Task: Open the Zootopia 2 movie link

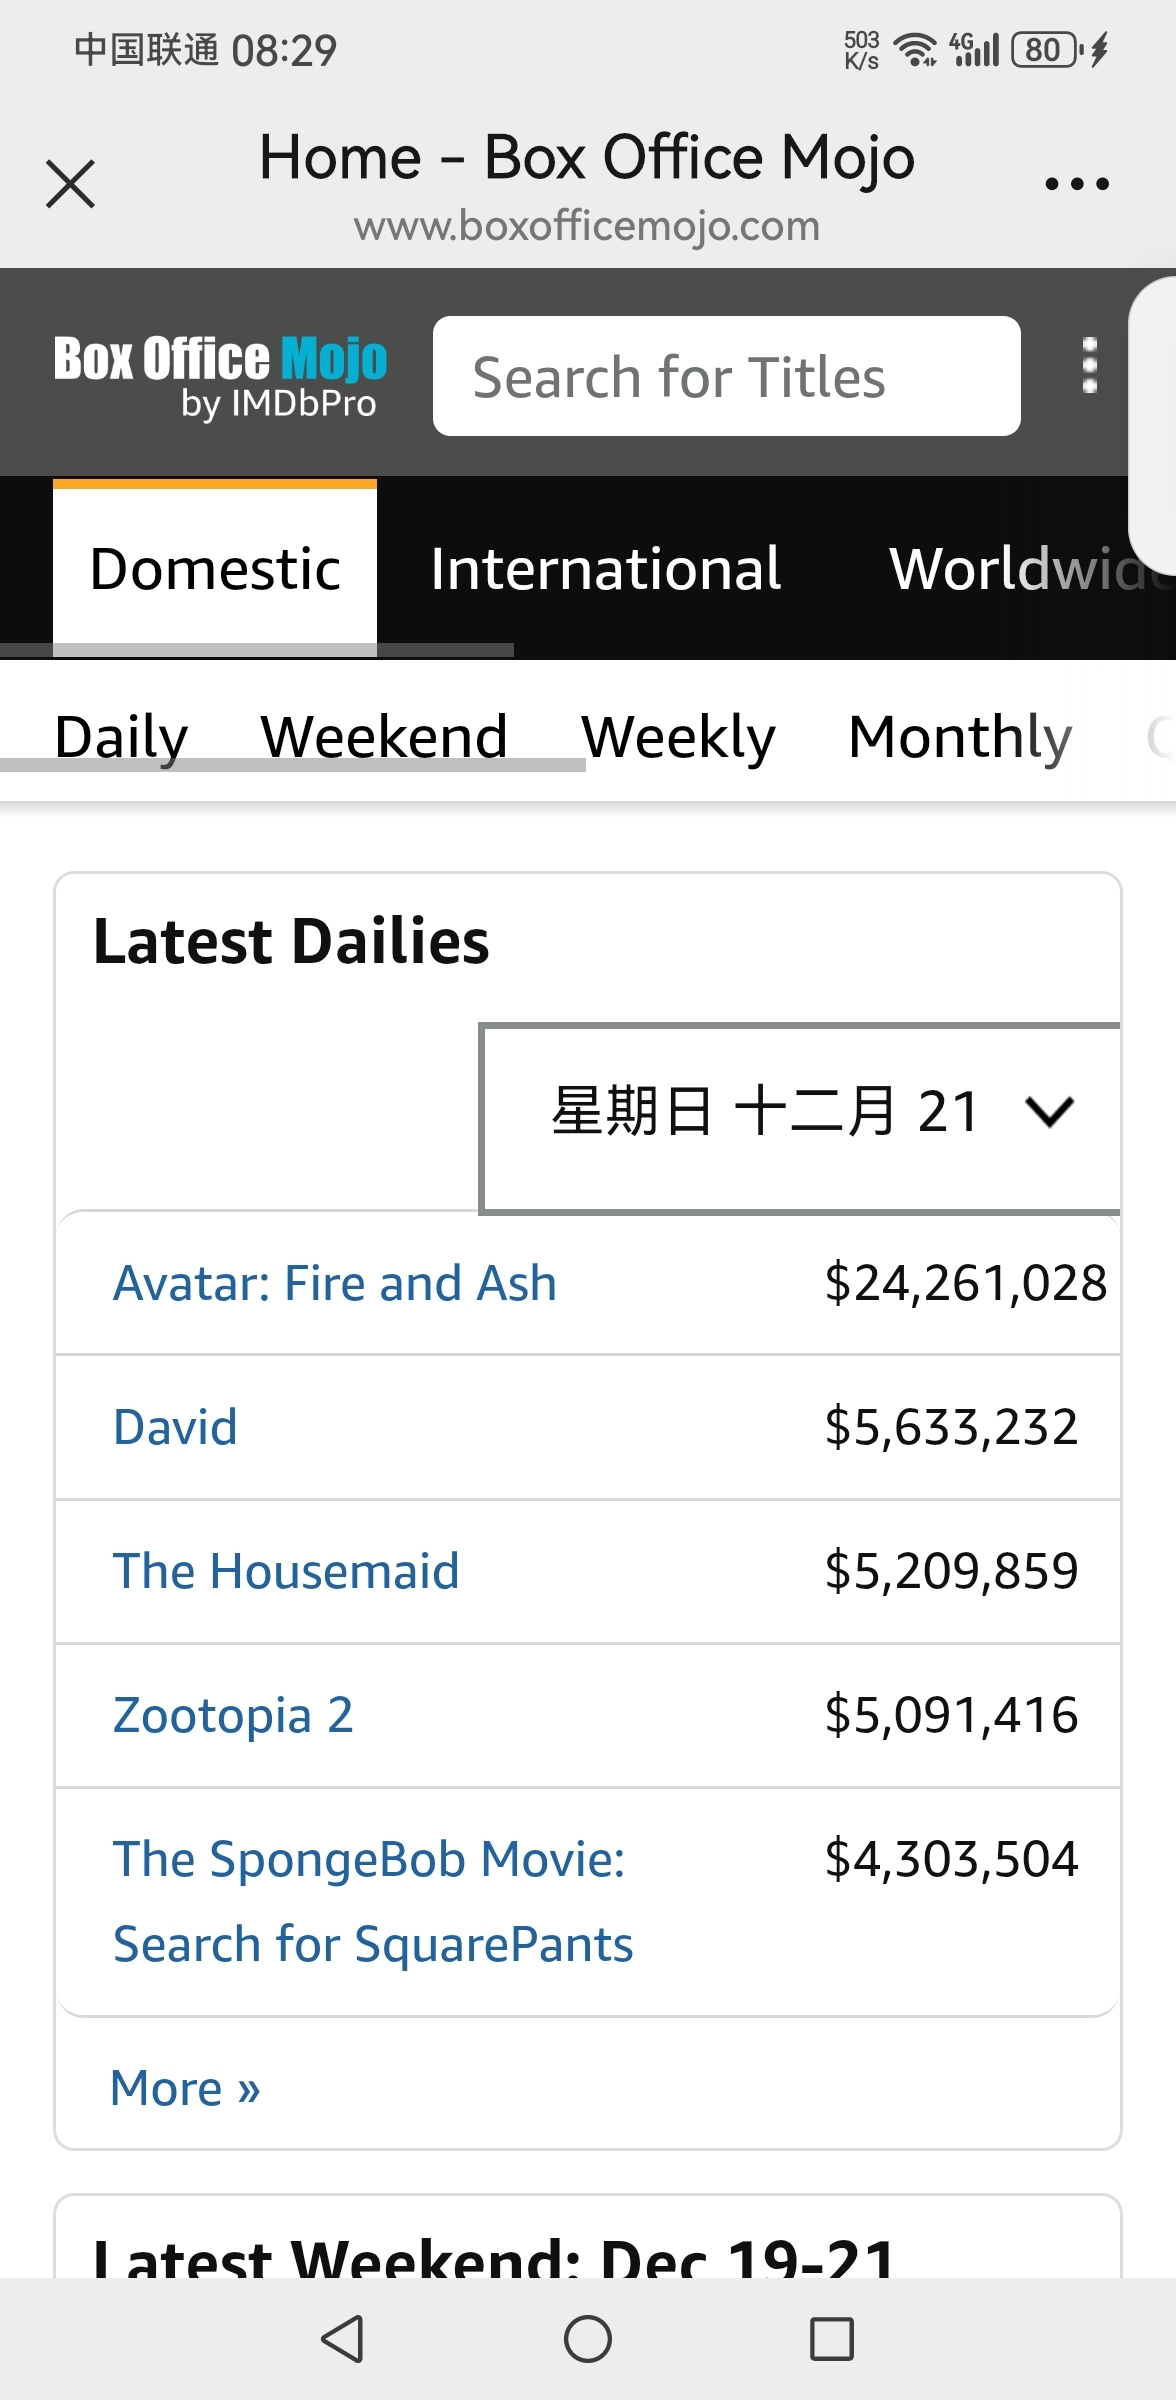Action: click(x=233, y=1715)
